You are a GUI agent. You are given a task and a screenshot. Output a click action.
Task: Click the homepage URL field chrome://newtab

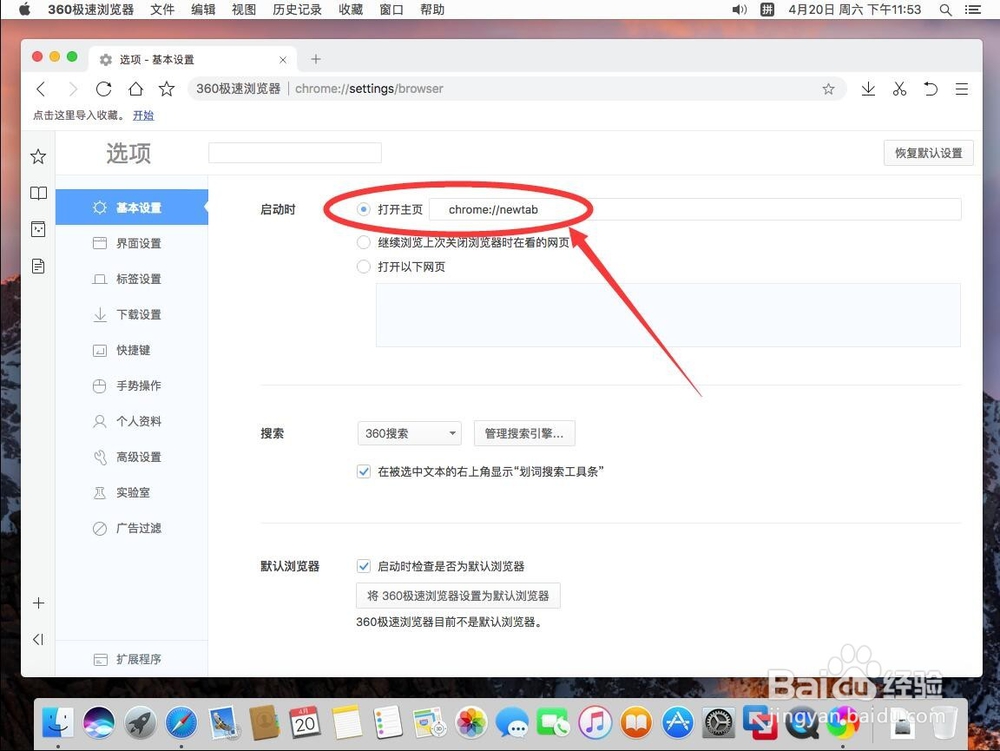pyautogui.click(x=695, y=209)
